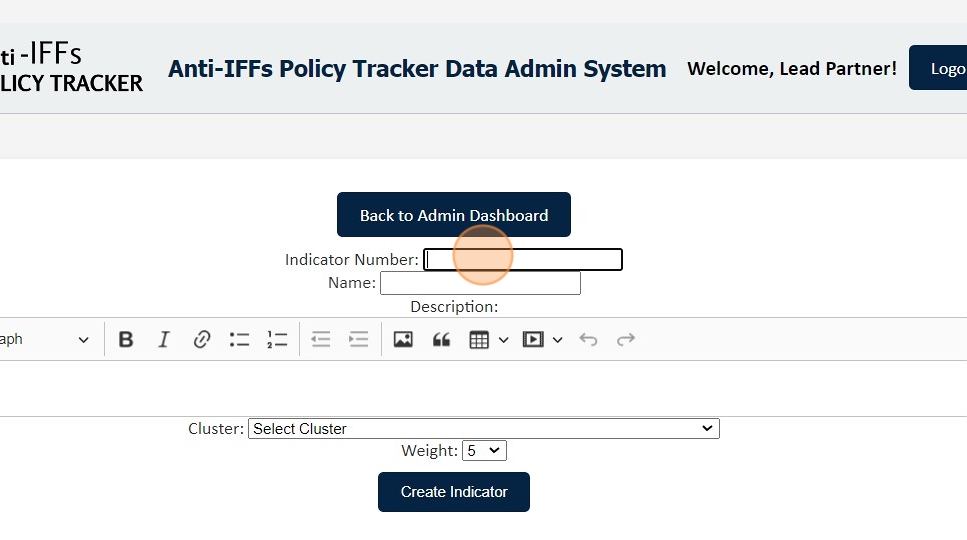Image resolution: width=967 pixels, height=540 pixels.
Task: Click the insert table icon
Action: coord(479,340)
